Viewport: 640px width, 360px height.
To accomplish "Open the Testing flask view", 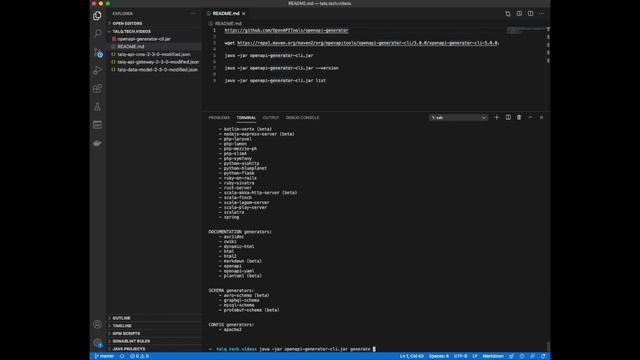I will click(97, 107).
